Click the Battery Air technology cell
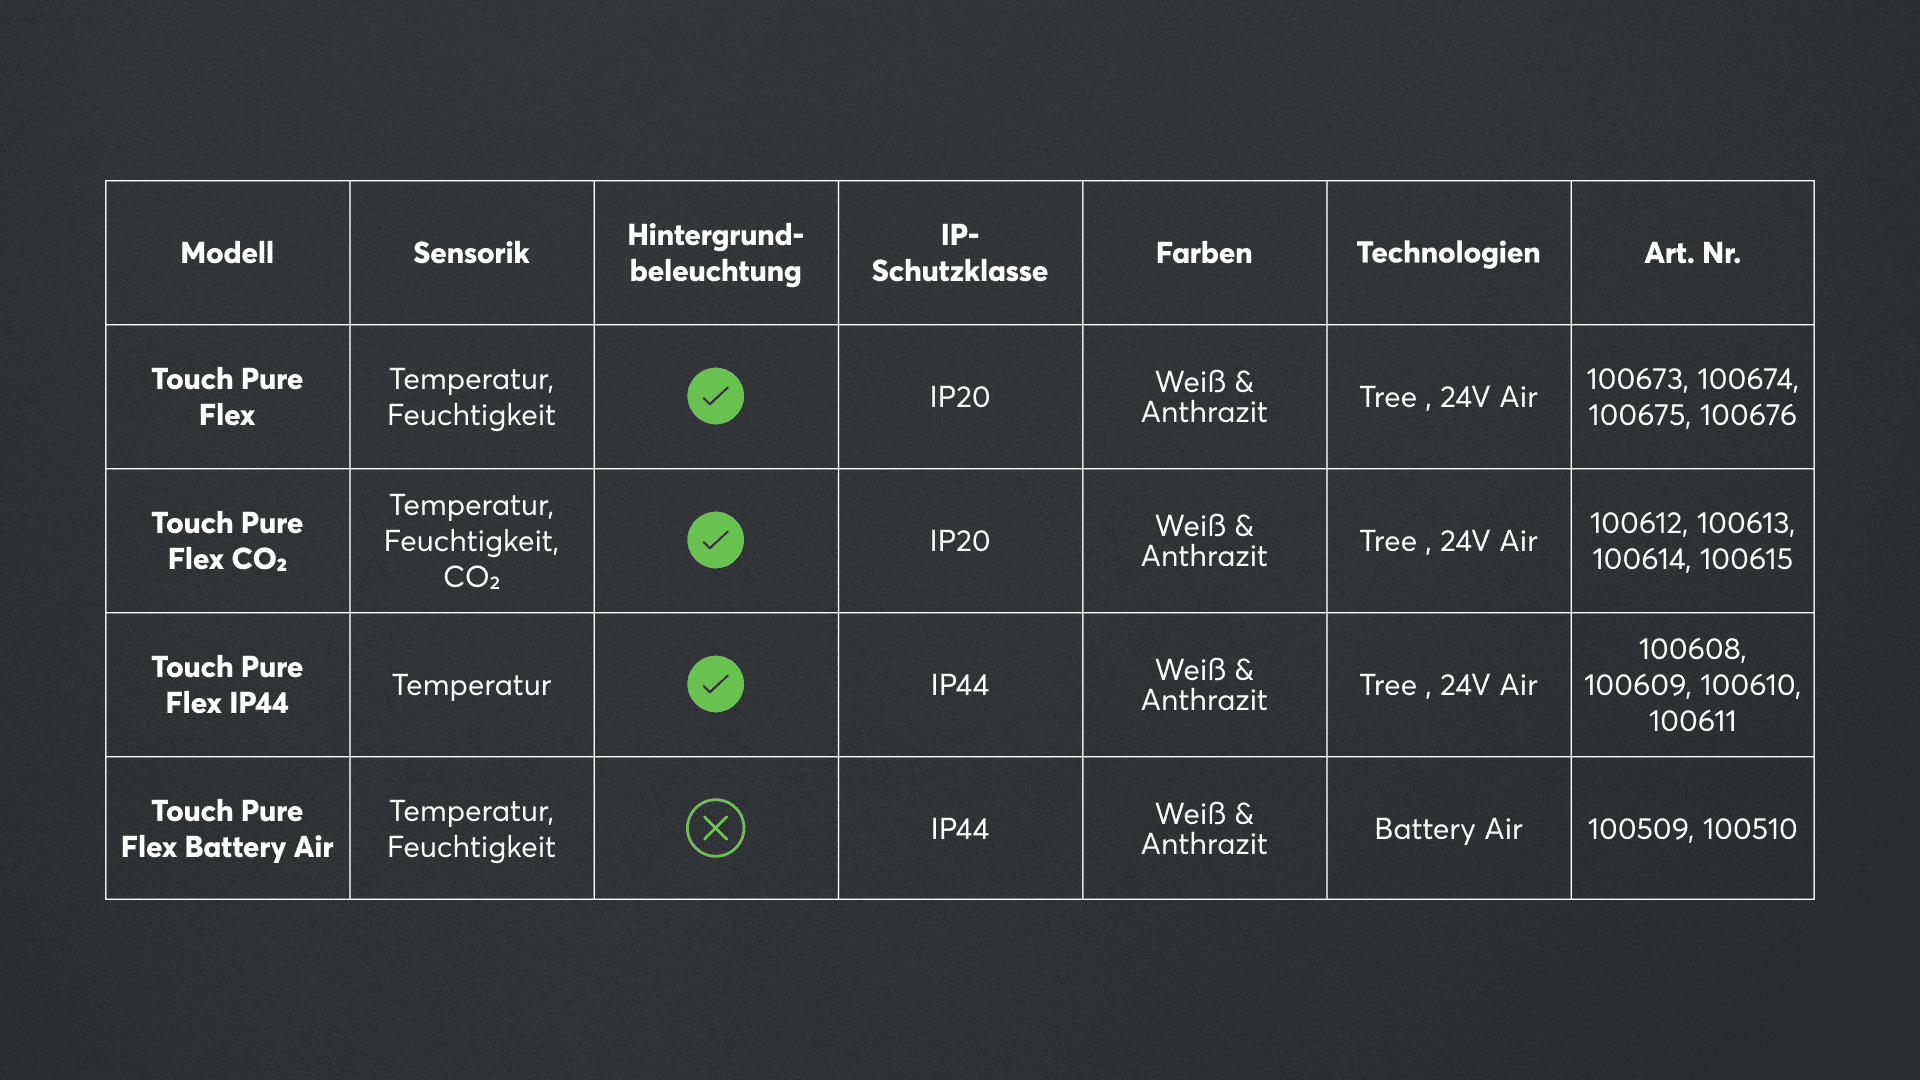The height and width of the screenshot is (1080, 1920). point(1448,829)
